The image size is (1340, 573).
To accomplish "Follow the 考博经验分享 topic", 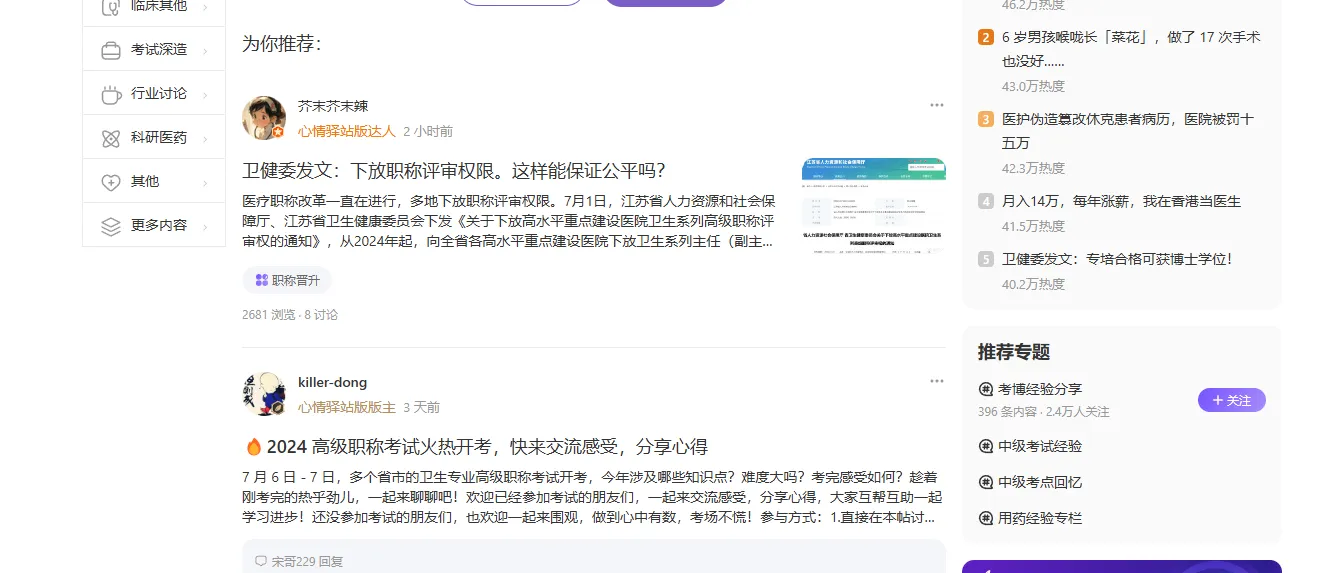I will pyautogui.click(x=1231, y=400).
